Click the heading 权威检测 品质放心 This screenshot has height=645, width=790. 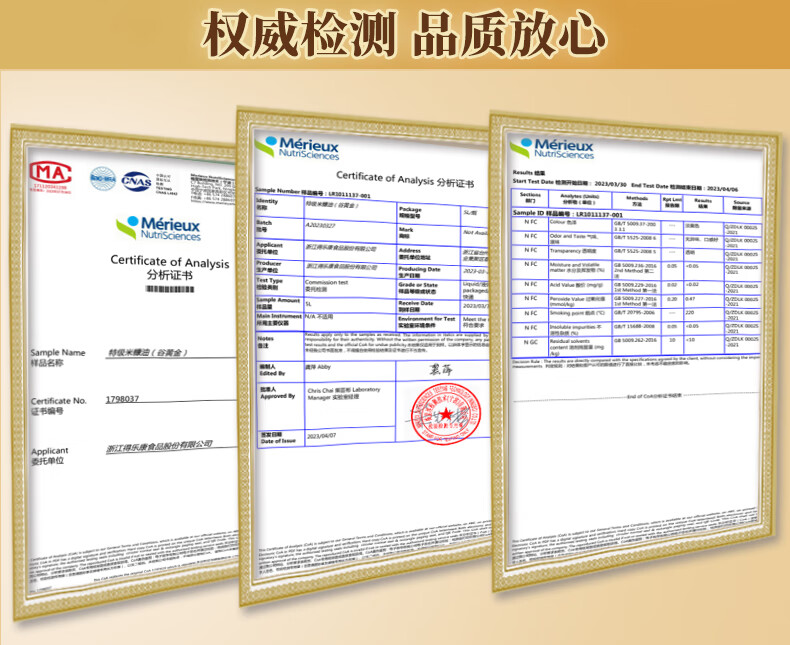(404, 33)
